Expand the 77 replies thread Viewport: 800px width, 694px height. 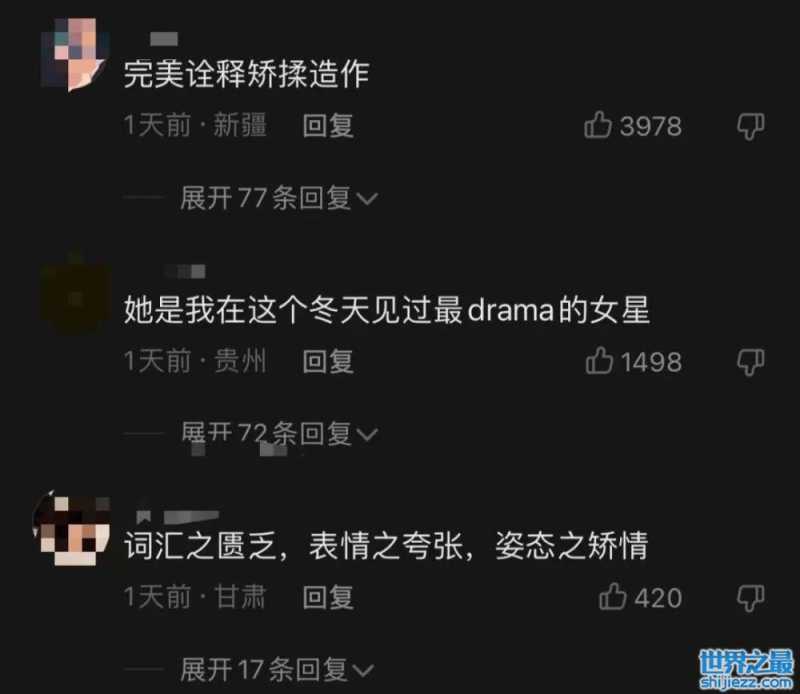[279, 198]
